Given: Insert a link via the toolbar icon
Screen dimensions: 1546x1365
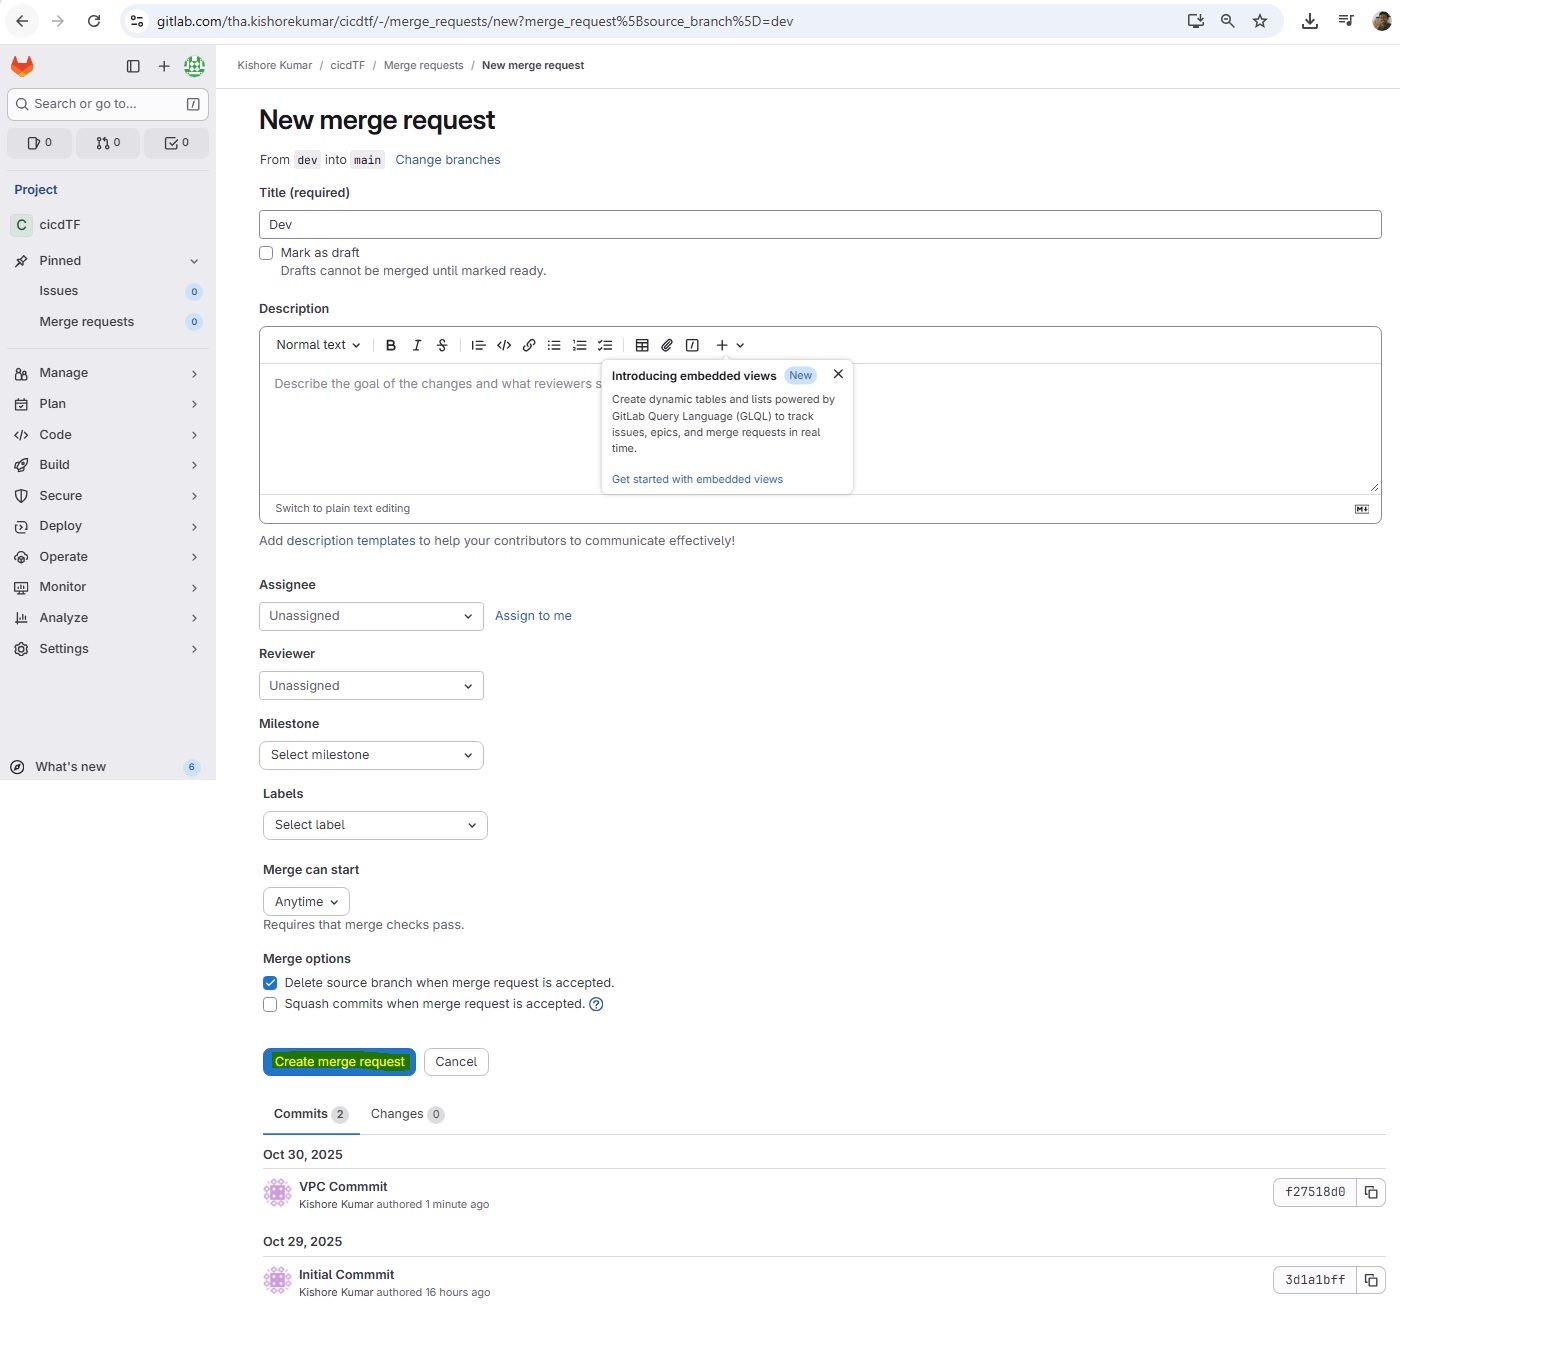Looking at the screenshot, I should pyautogui.click(x=529, y=345).
